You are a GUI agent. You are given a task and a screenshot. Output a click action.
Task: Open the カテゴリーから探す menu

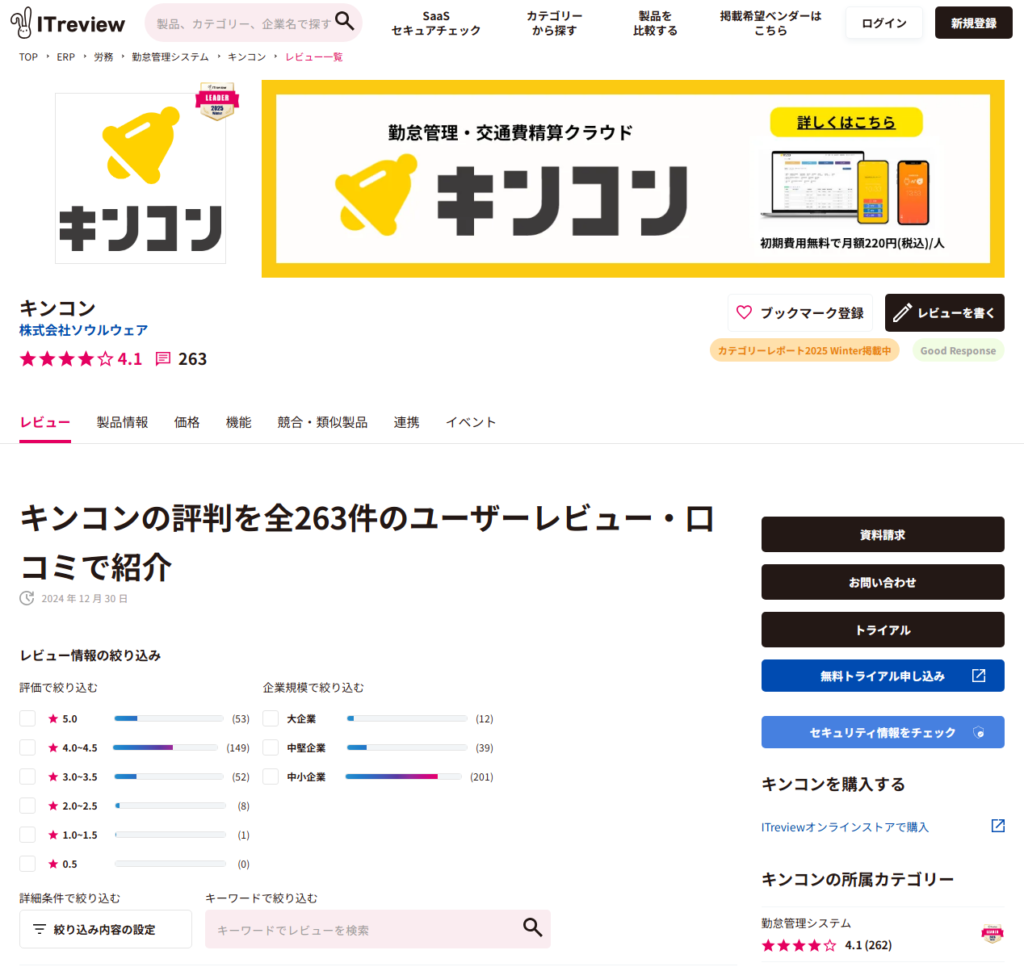(554, 23)
